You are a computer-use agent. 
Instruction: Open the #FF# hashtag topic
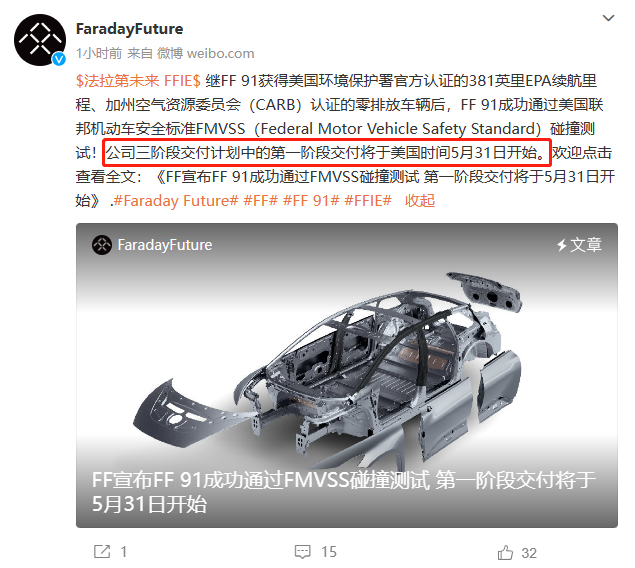pos(260,201)
